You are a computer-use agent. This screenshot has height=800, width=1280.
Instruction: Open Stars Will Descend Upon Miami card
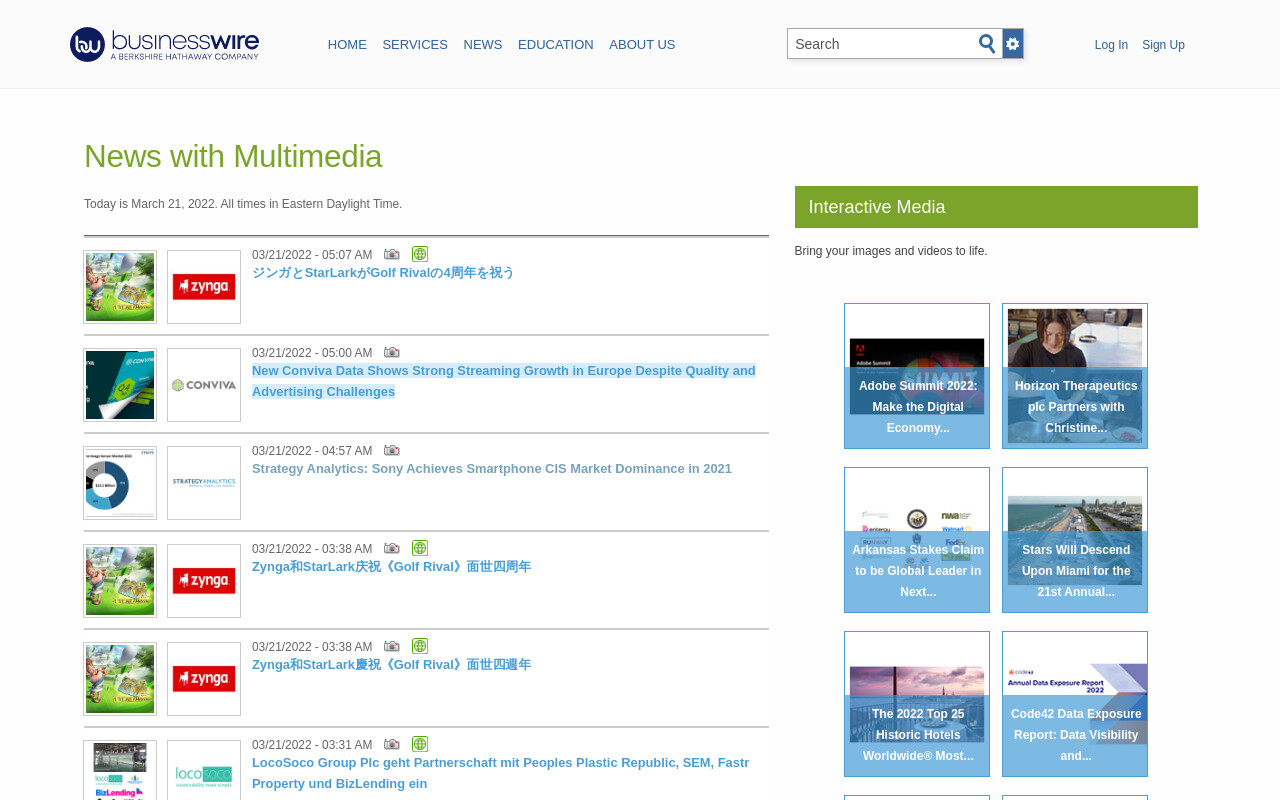(1075, 540)
